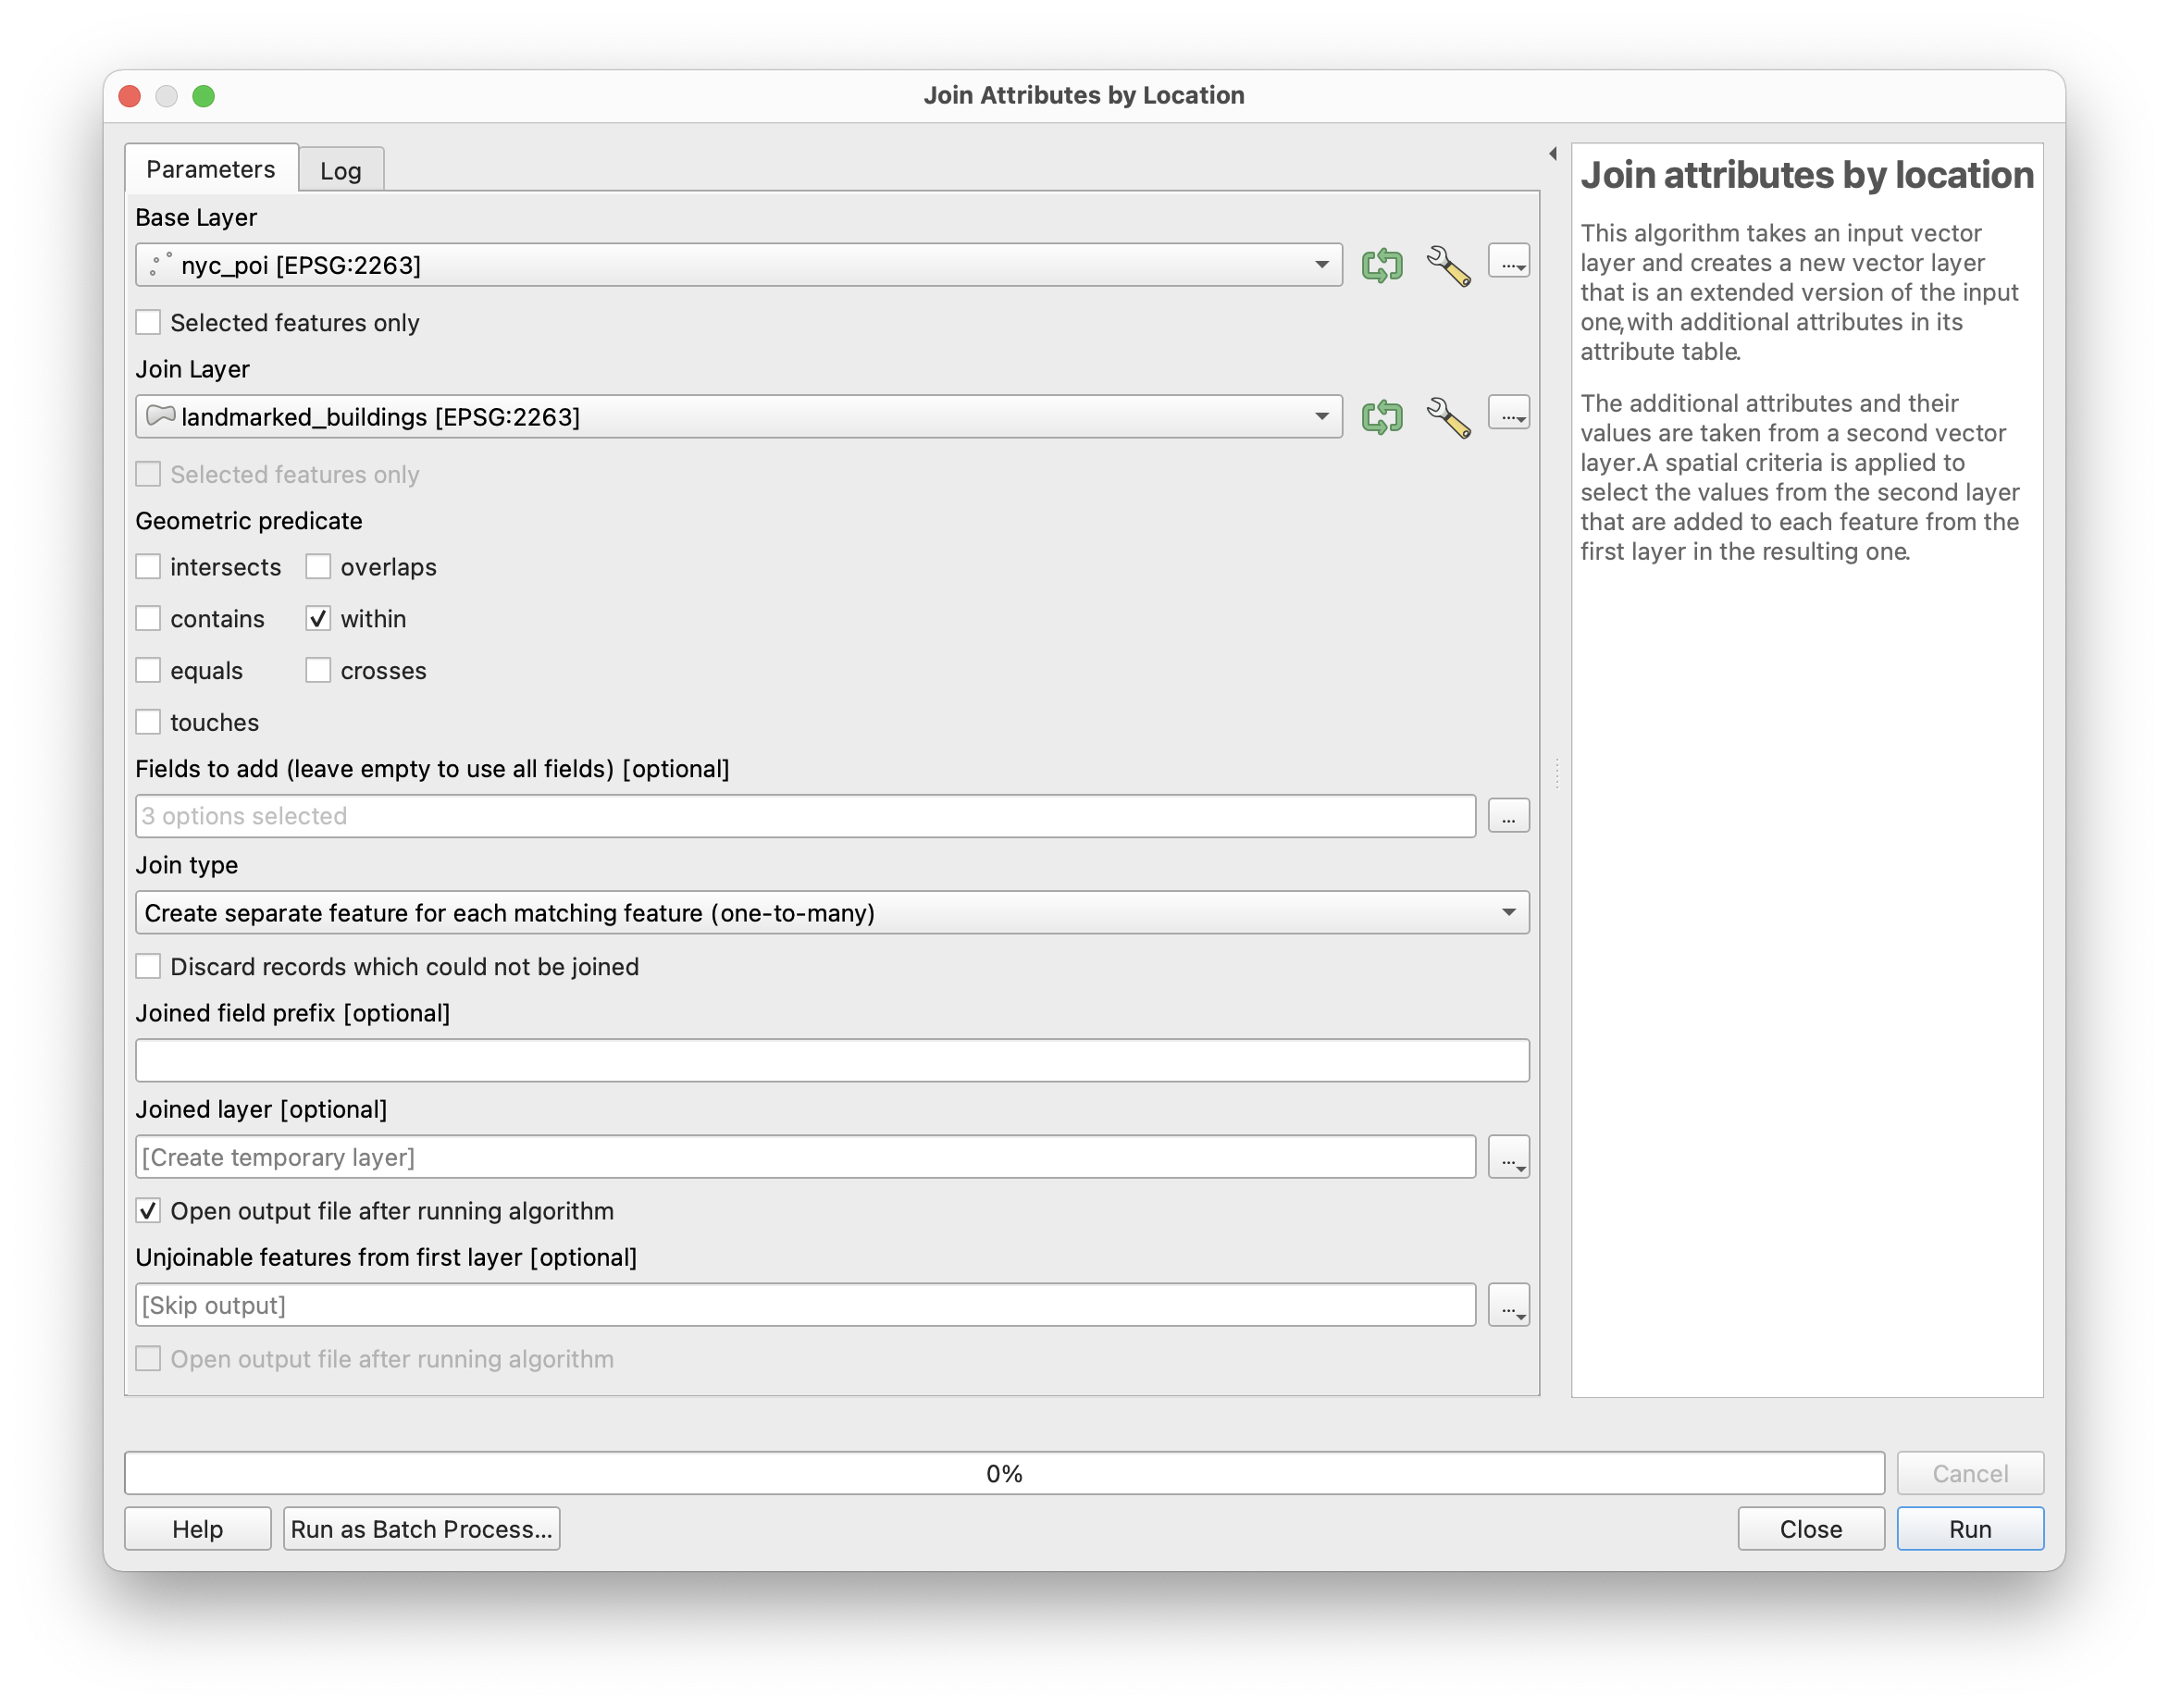Click the Joined field prefix input field
The height and width of the screenshot is (1708, 2169).
click(831, 1060)
